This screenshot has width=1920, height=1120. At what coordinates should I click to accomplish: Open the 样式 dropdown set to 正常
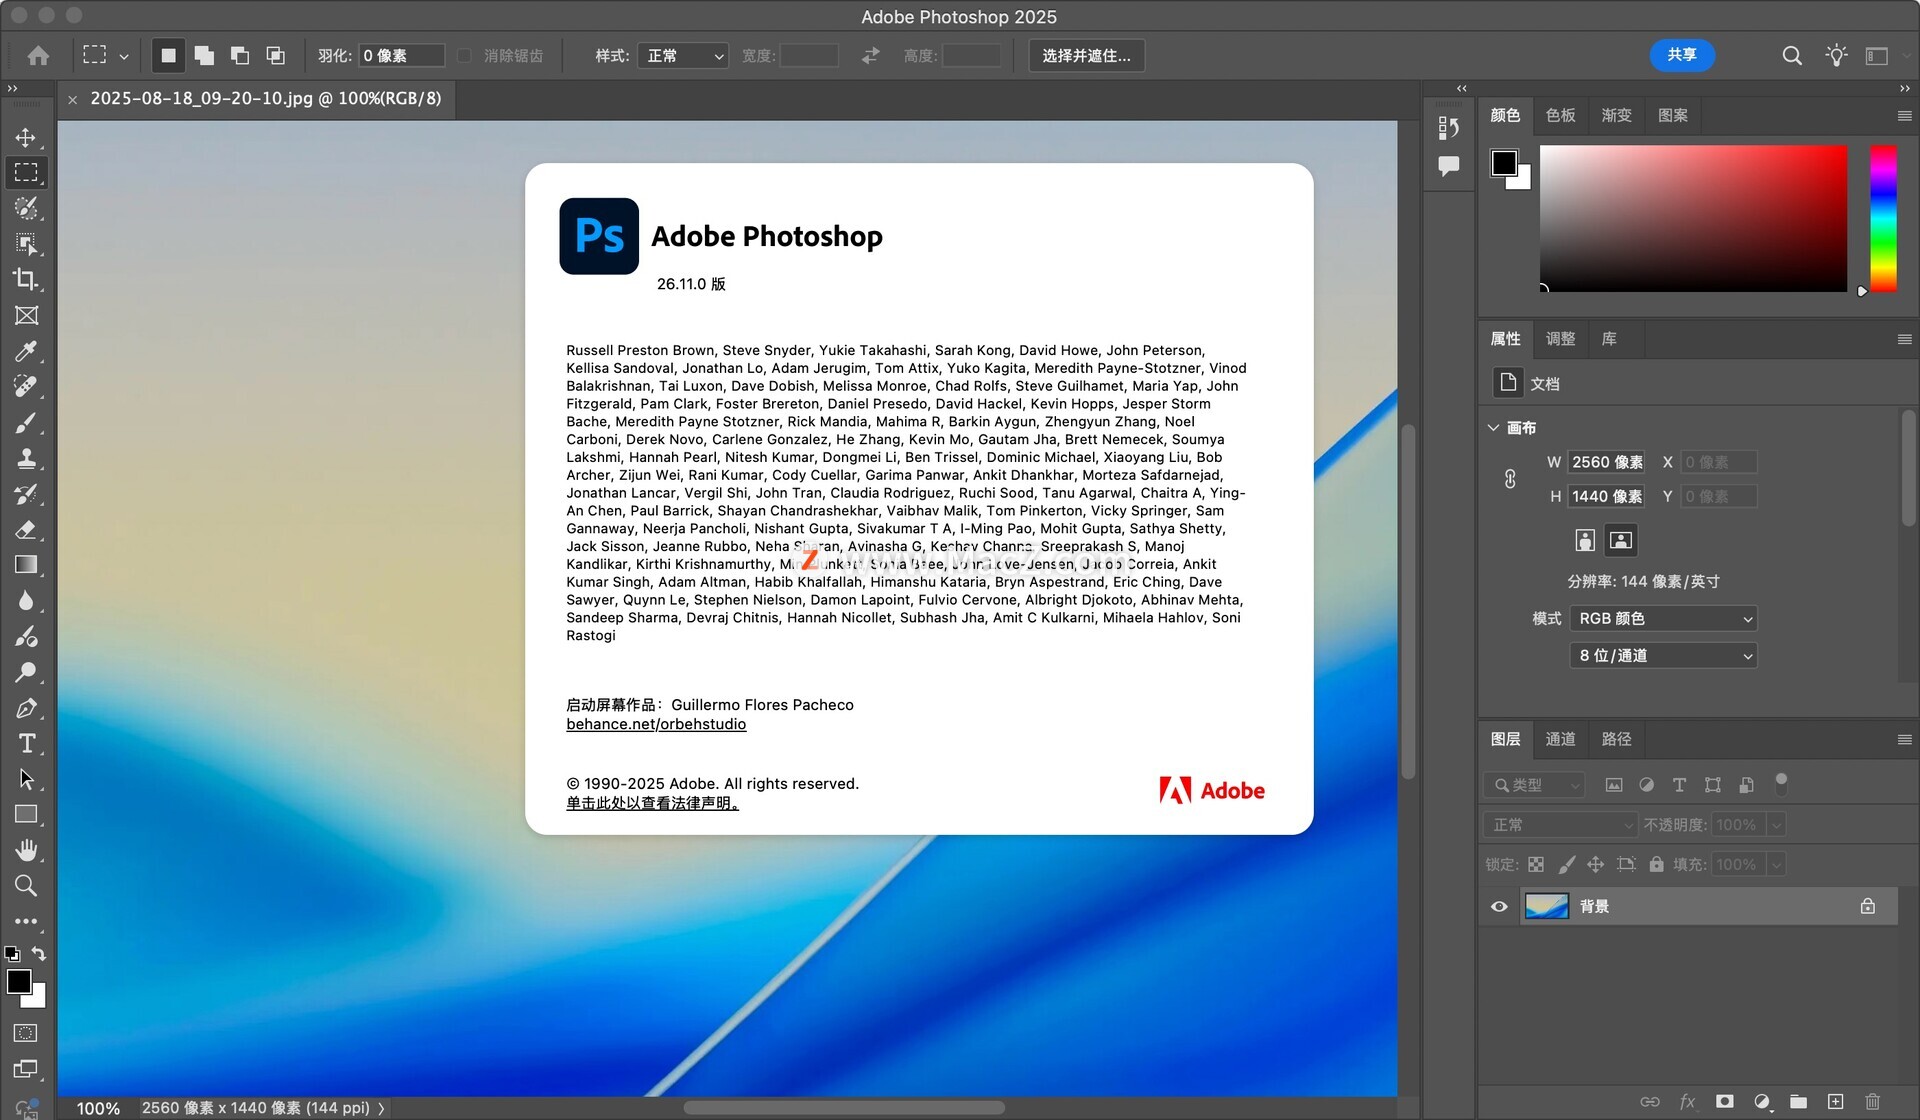tap(684, 56)
